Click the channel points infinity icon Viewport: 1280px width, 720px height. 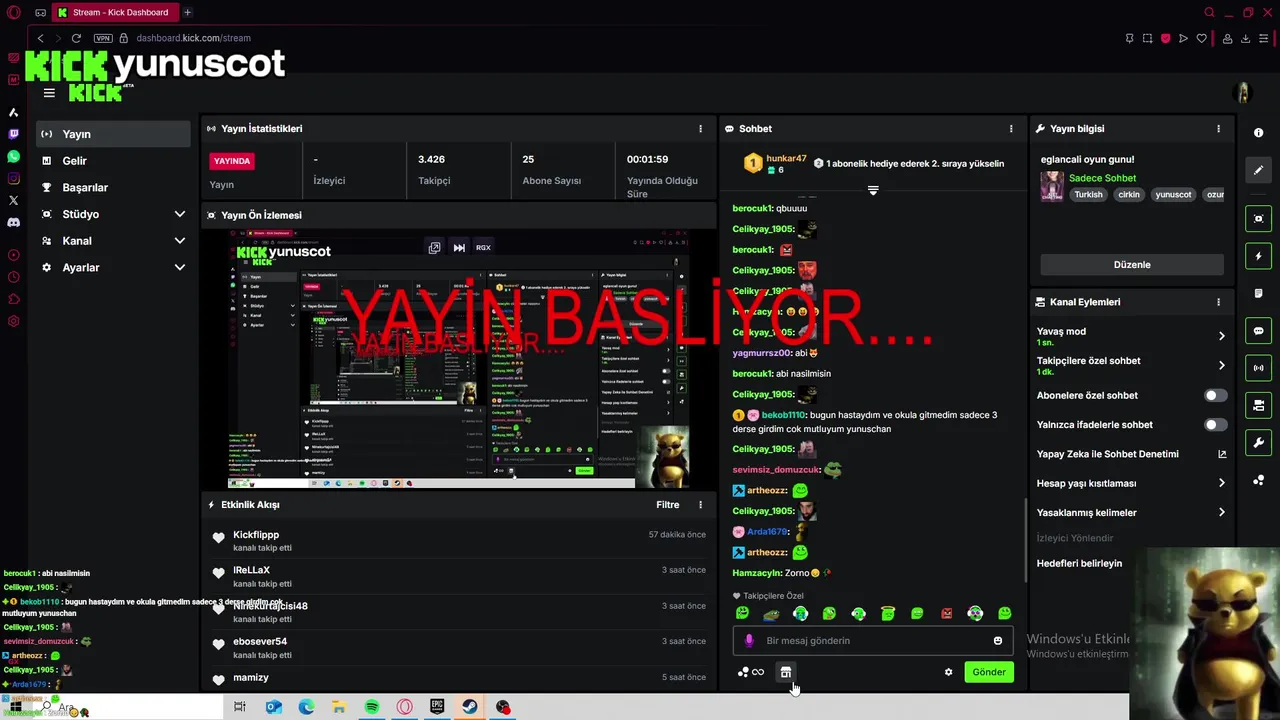pos(751,672)
